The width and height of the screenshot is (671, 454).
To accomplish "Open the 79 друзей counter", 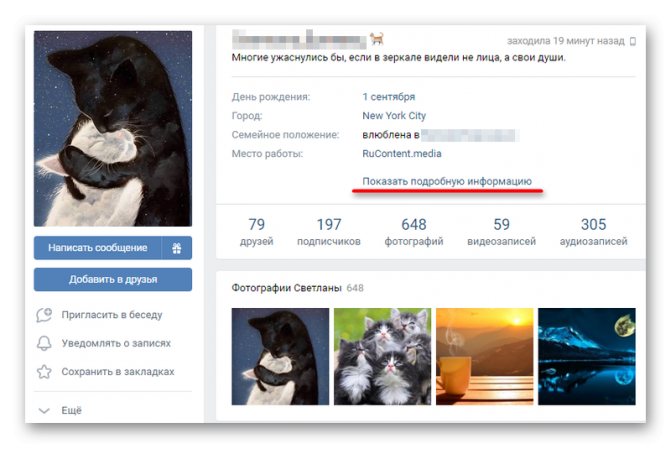I will pyautogui.click(x=256, y=231).
